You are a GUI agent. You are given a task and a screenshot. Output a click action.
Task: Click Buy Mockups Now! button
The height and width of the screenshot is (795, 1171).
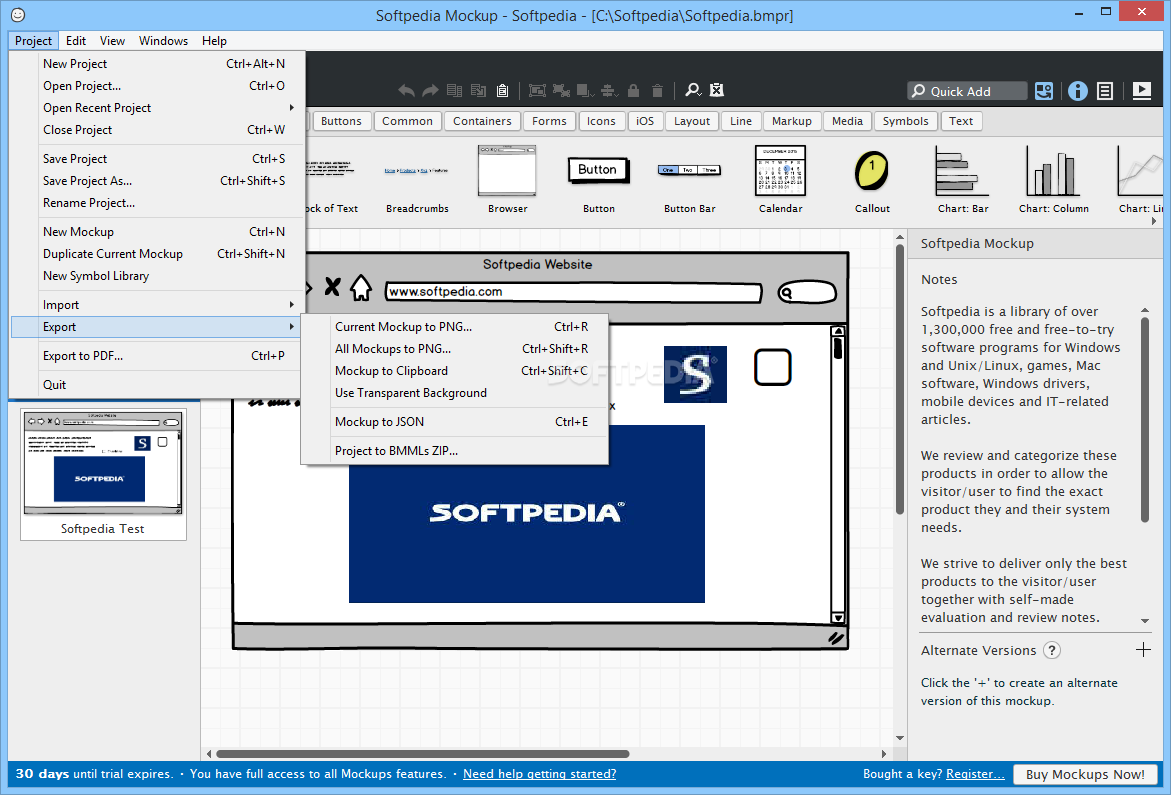1085,774
